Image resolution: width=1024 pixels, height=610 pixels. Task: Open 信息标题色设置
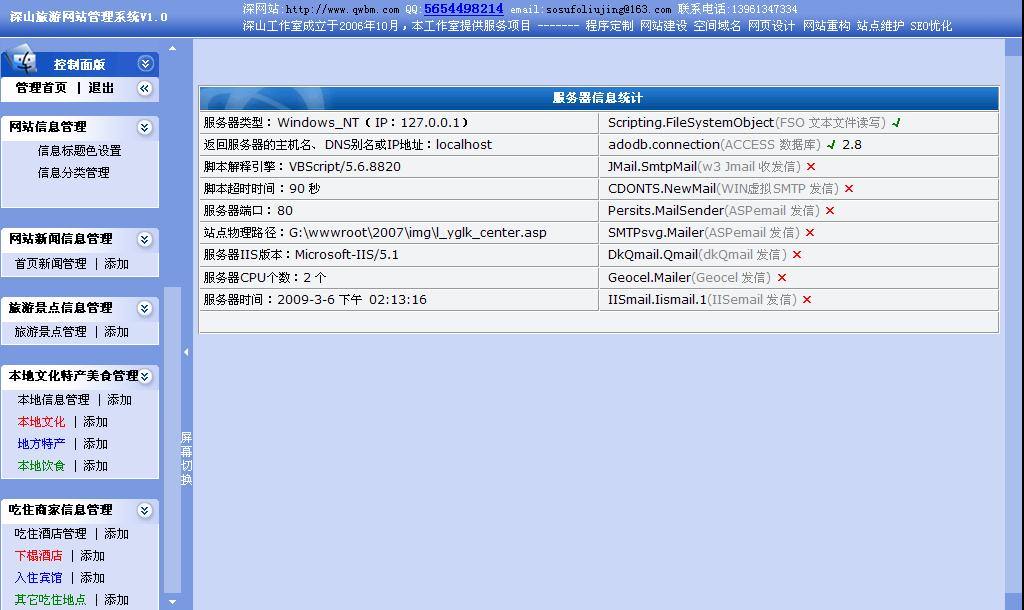[x=79, y=151]
